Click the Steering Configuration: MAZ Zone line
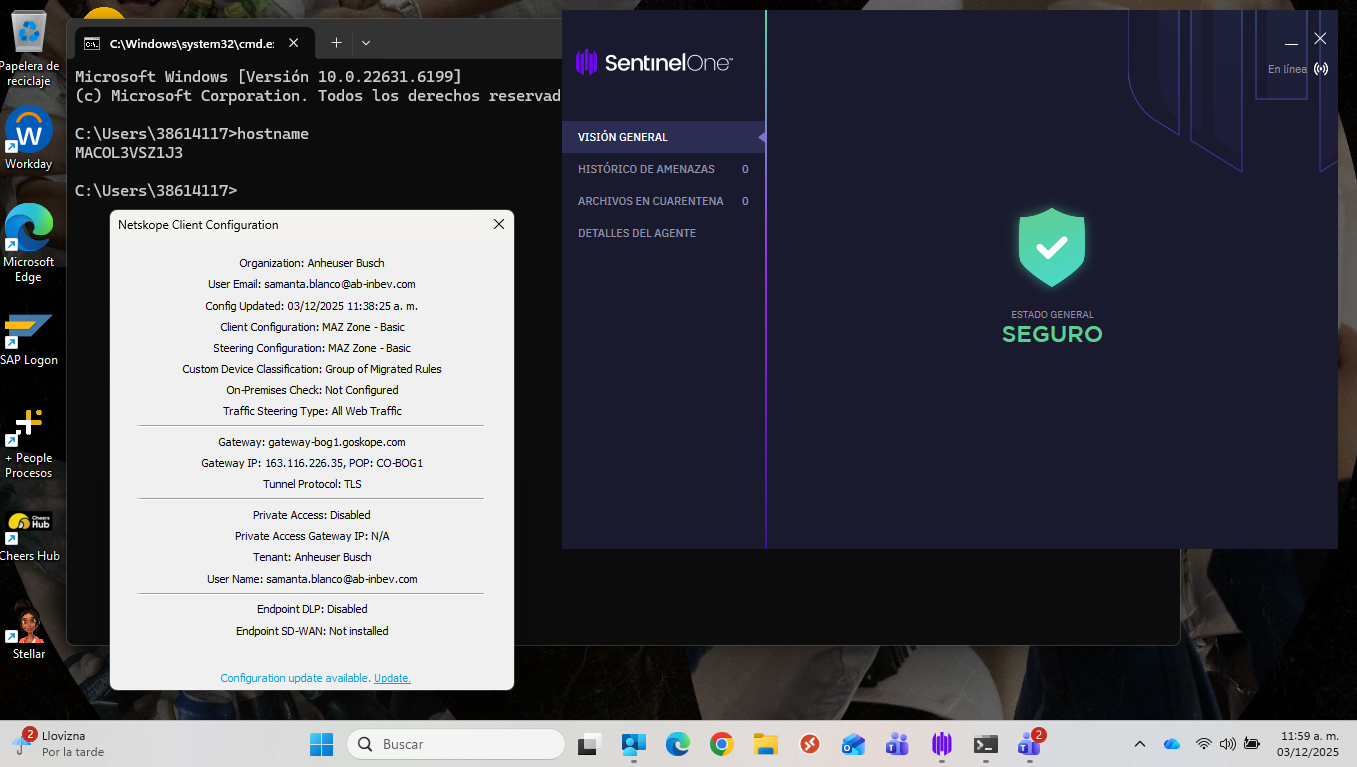1357x767 pixels. point(312,348)
